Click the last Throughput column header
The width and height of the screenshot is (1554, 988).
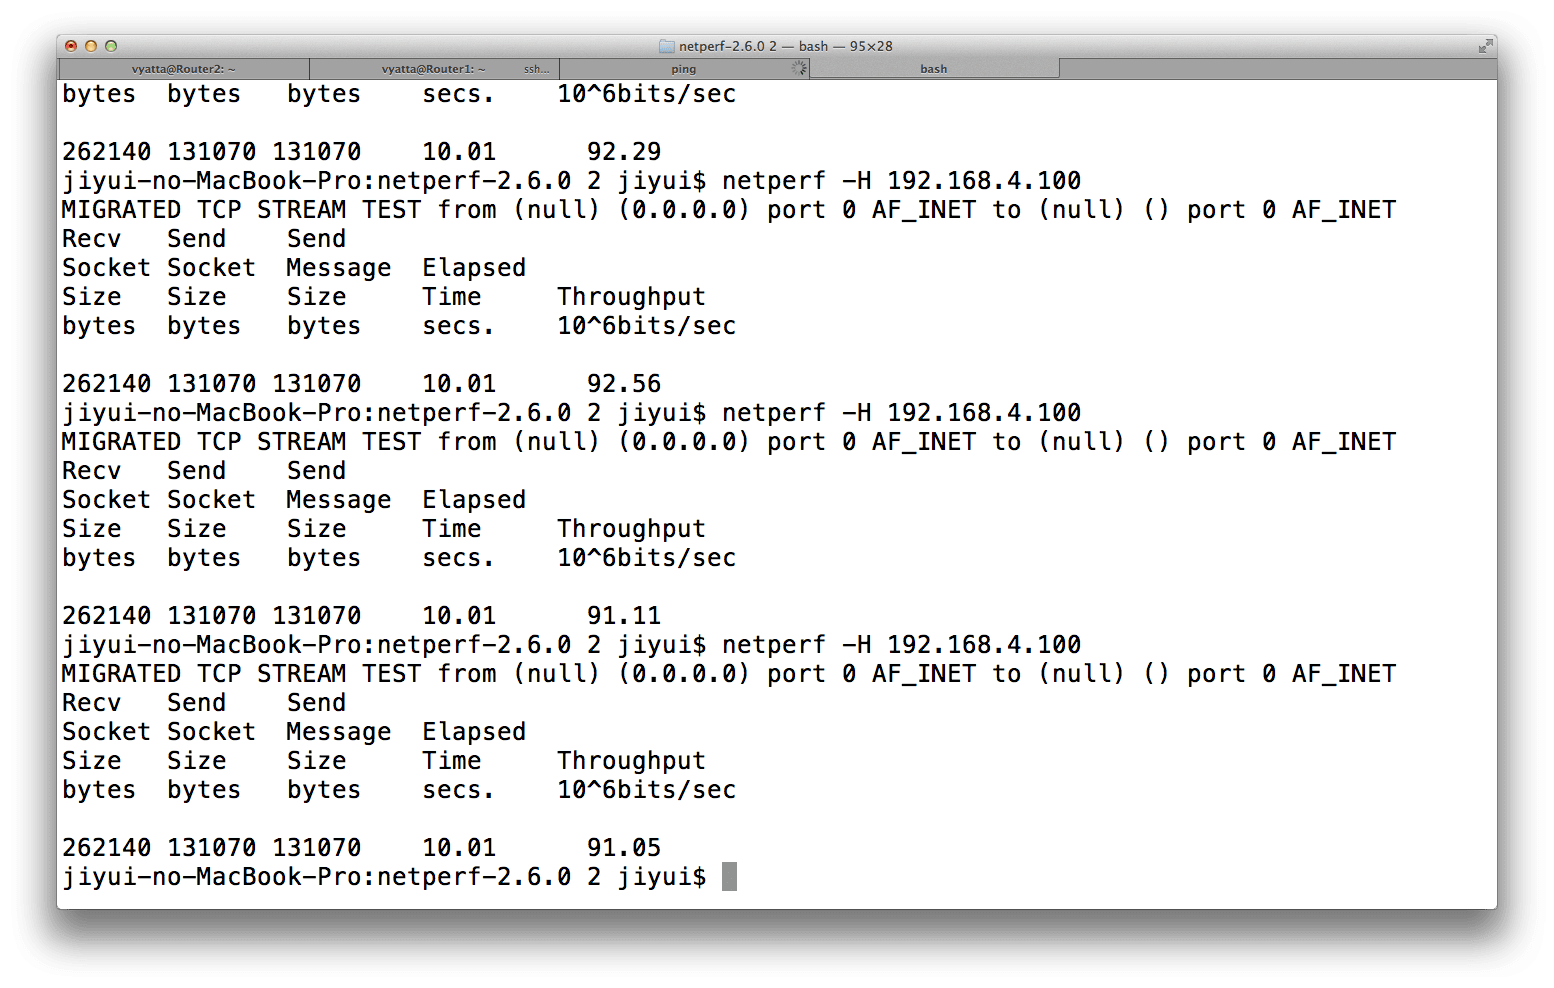[631, 761]
